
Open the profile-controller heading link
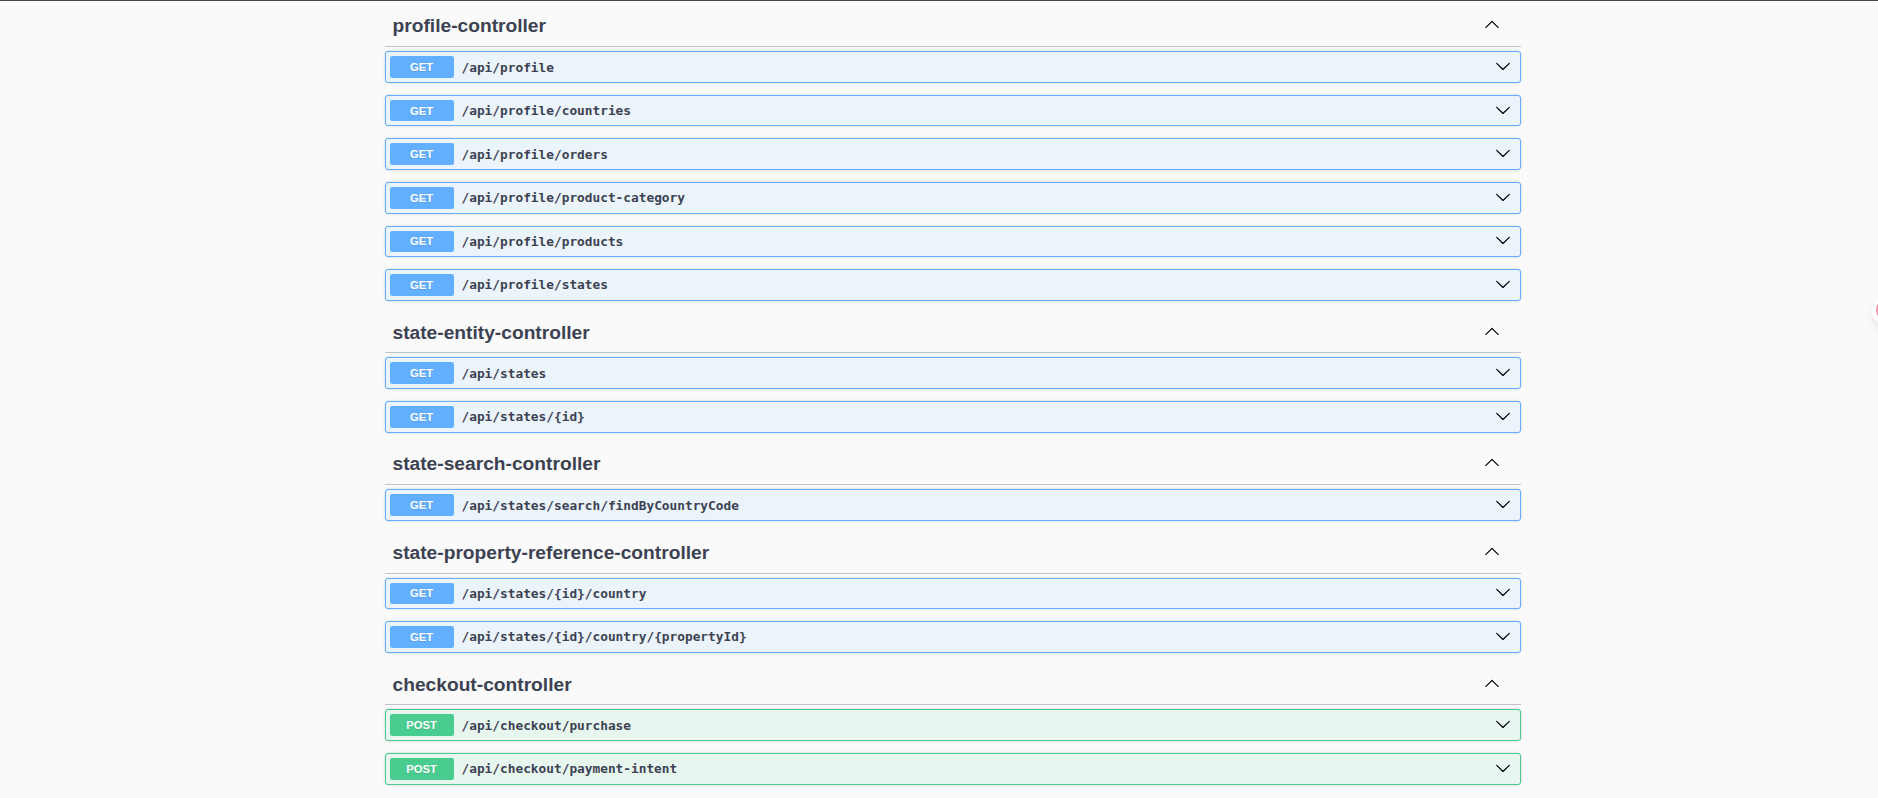469,26
